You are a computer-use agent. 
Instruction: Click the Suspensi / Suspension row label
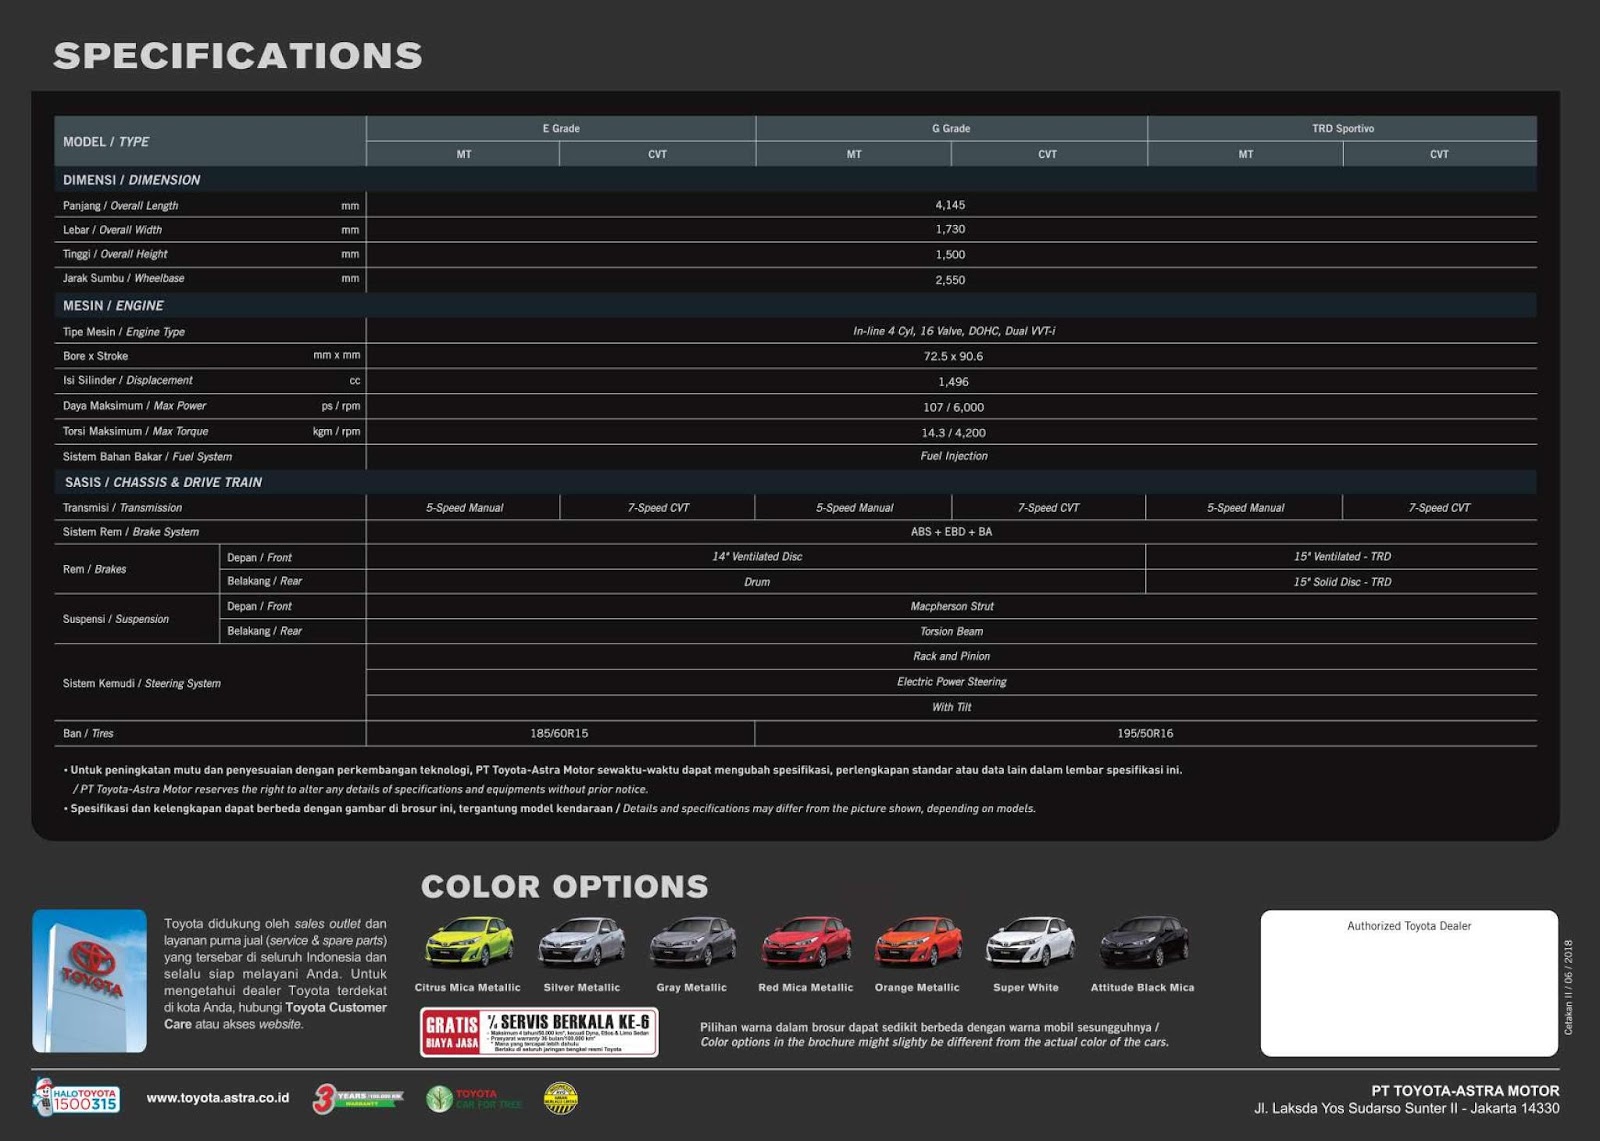(x=115, y=619)
